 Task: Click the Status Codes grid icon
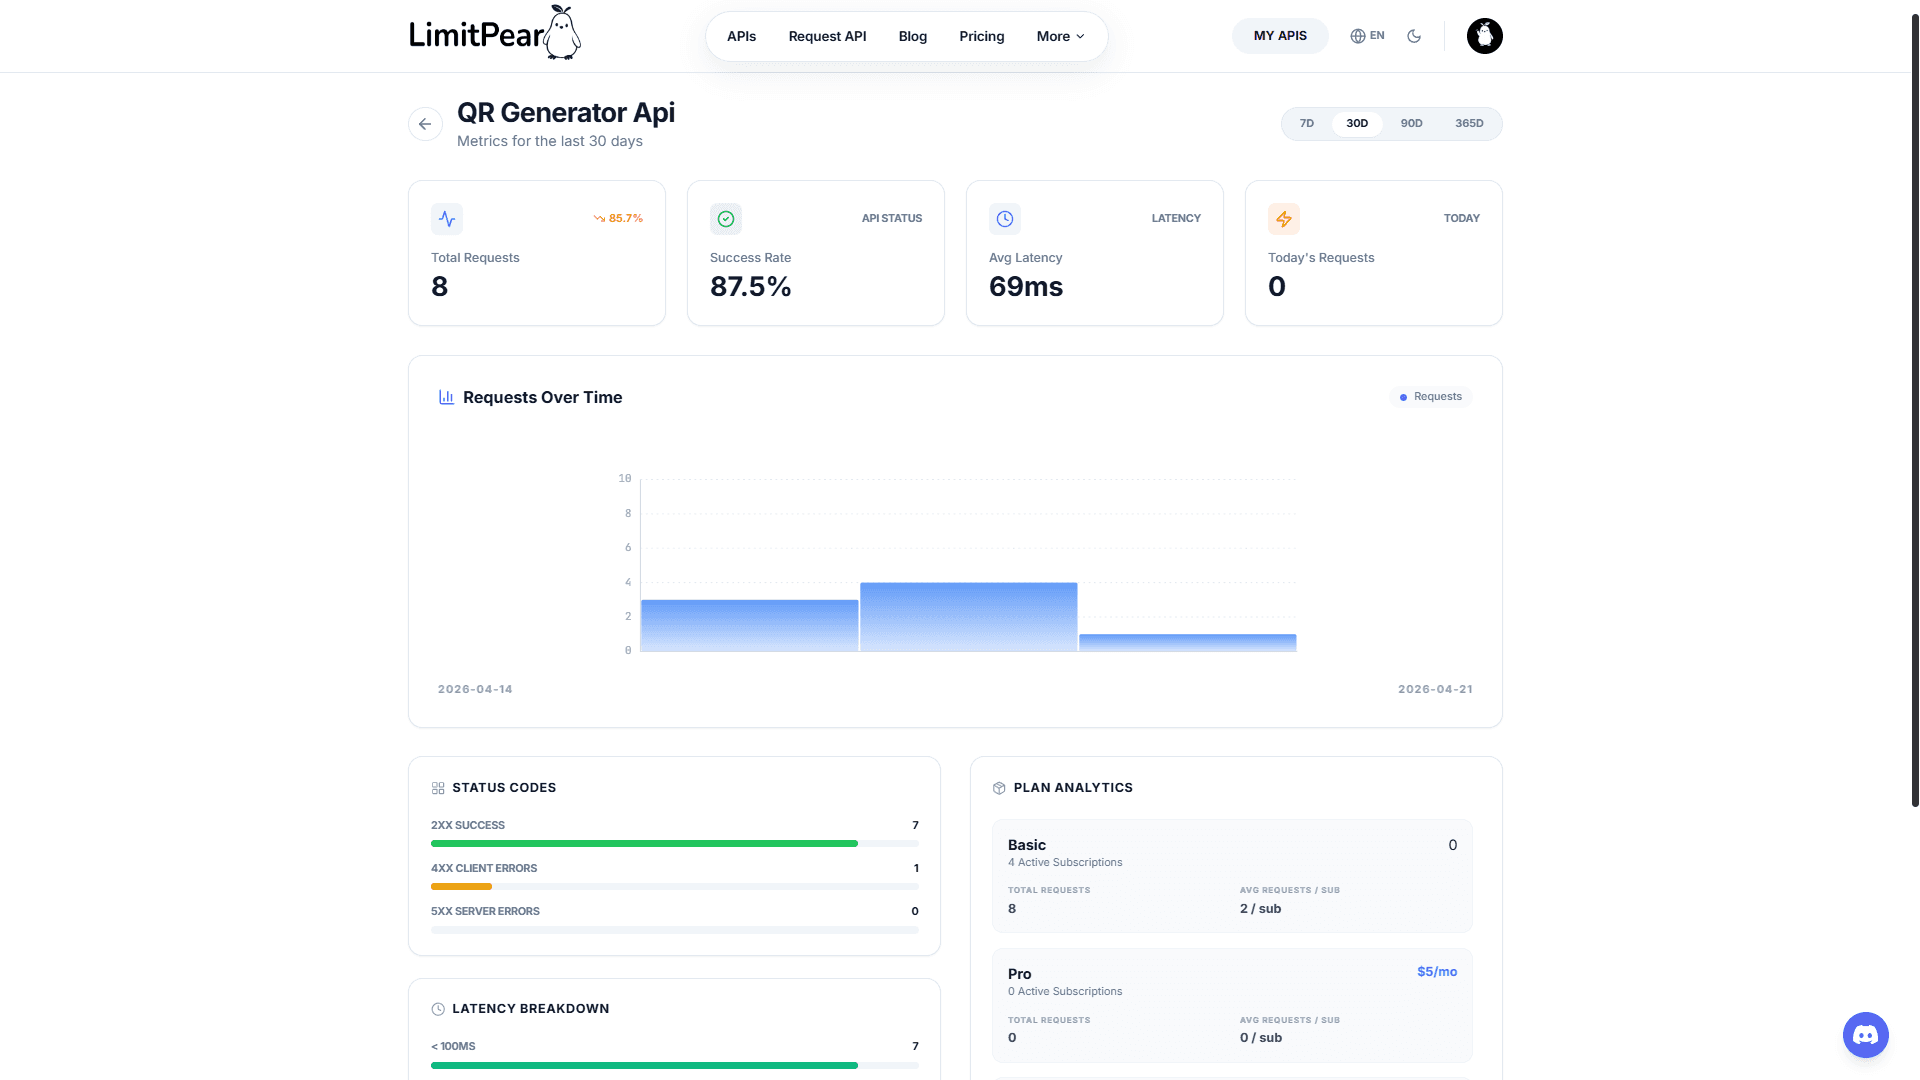(x=438, y=788)
